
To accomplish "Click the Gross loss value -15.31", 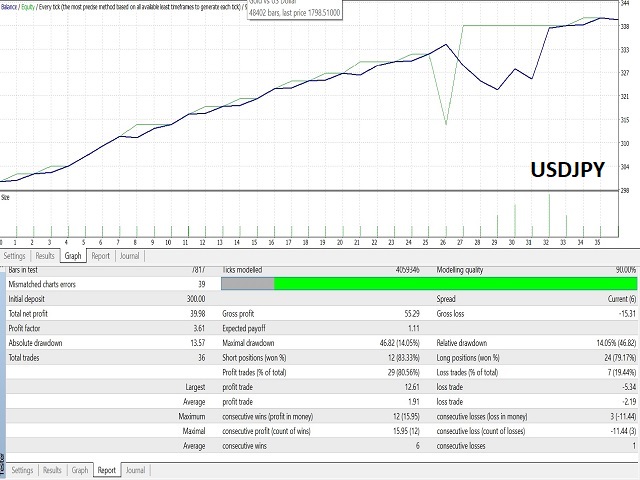I will pyautogui.click(x=628, y=313).
